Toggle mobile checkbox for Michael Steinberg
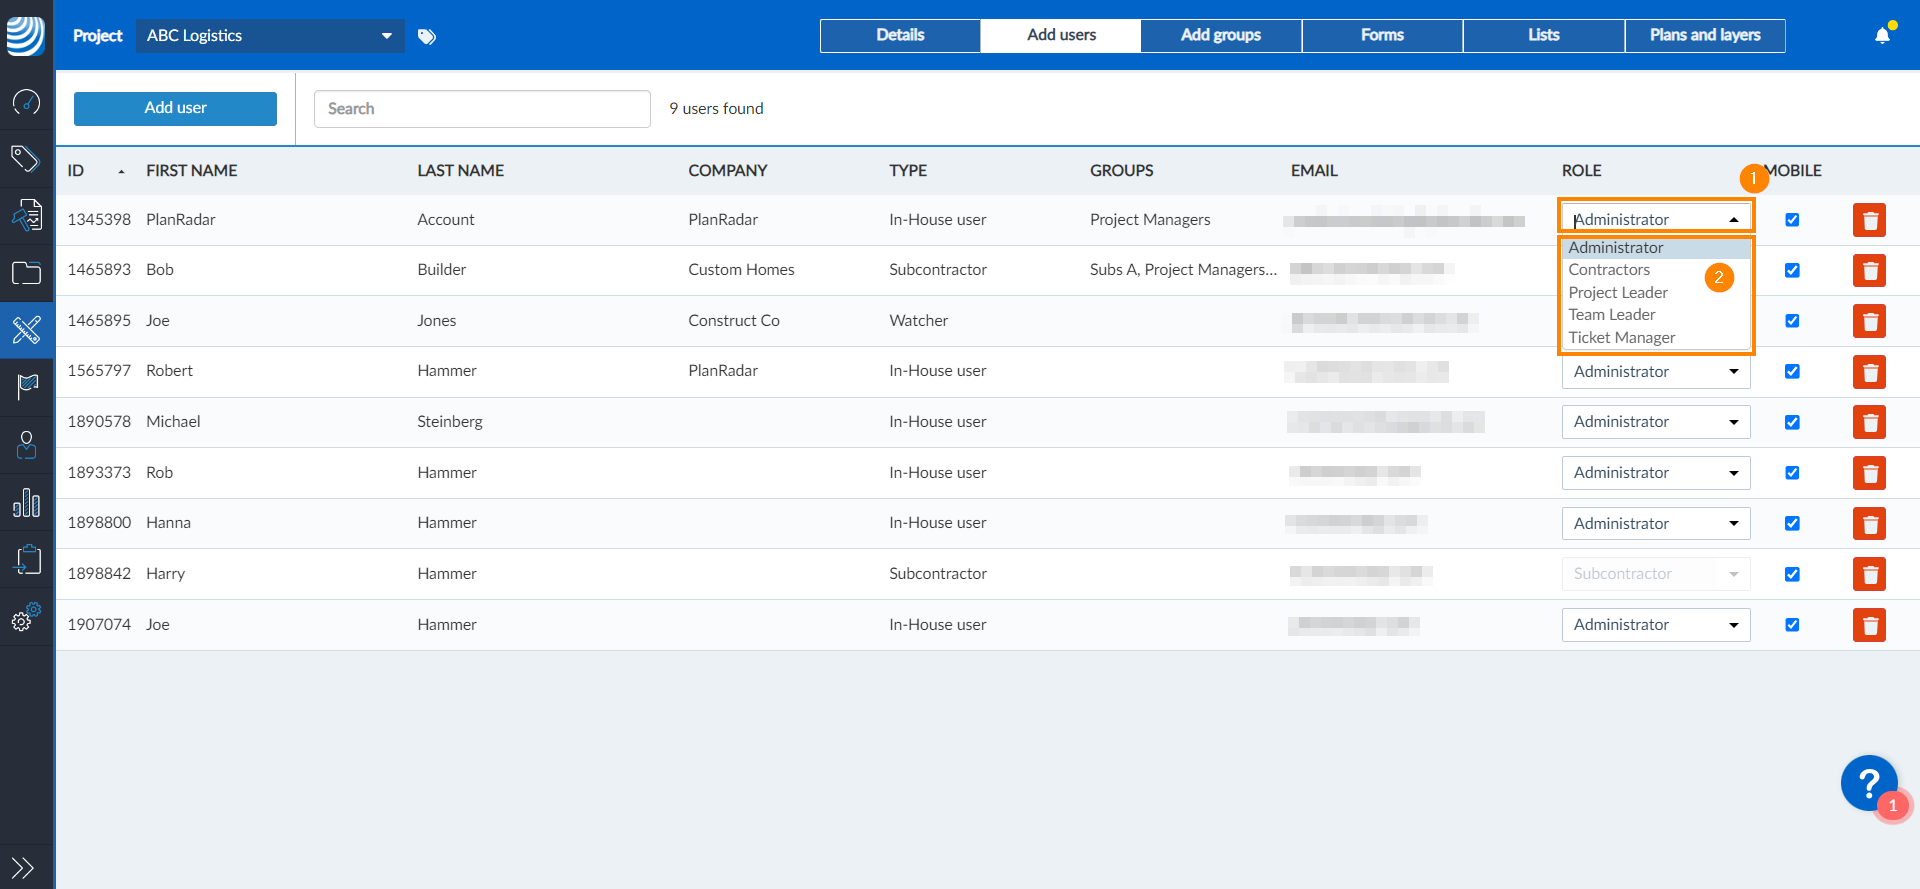This screenshot has height=889, width=1920. pyautogui.click(x=1792, y=422)
